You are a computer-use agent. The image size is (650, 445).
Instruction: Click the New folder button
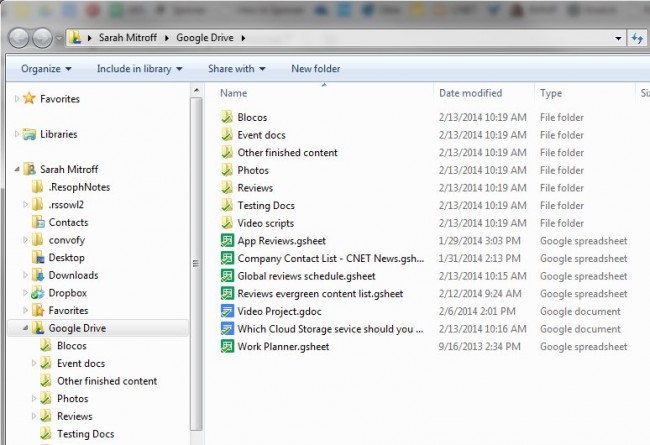pyautogui.click(x=315, y=69)
